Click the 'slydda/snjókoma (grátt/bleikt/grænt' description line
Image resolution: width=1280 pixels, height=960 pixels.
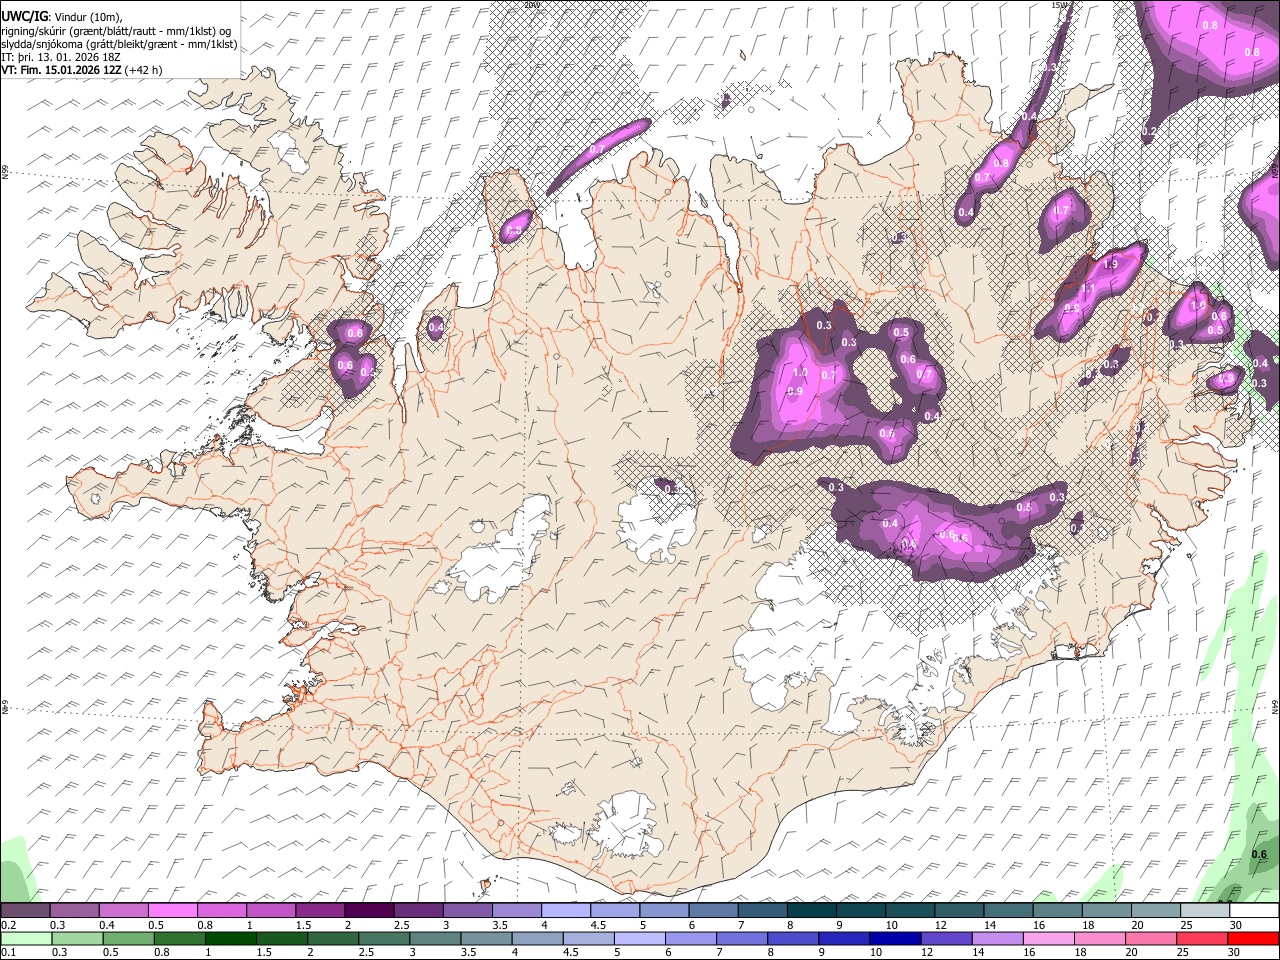tap(119, 43)
